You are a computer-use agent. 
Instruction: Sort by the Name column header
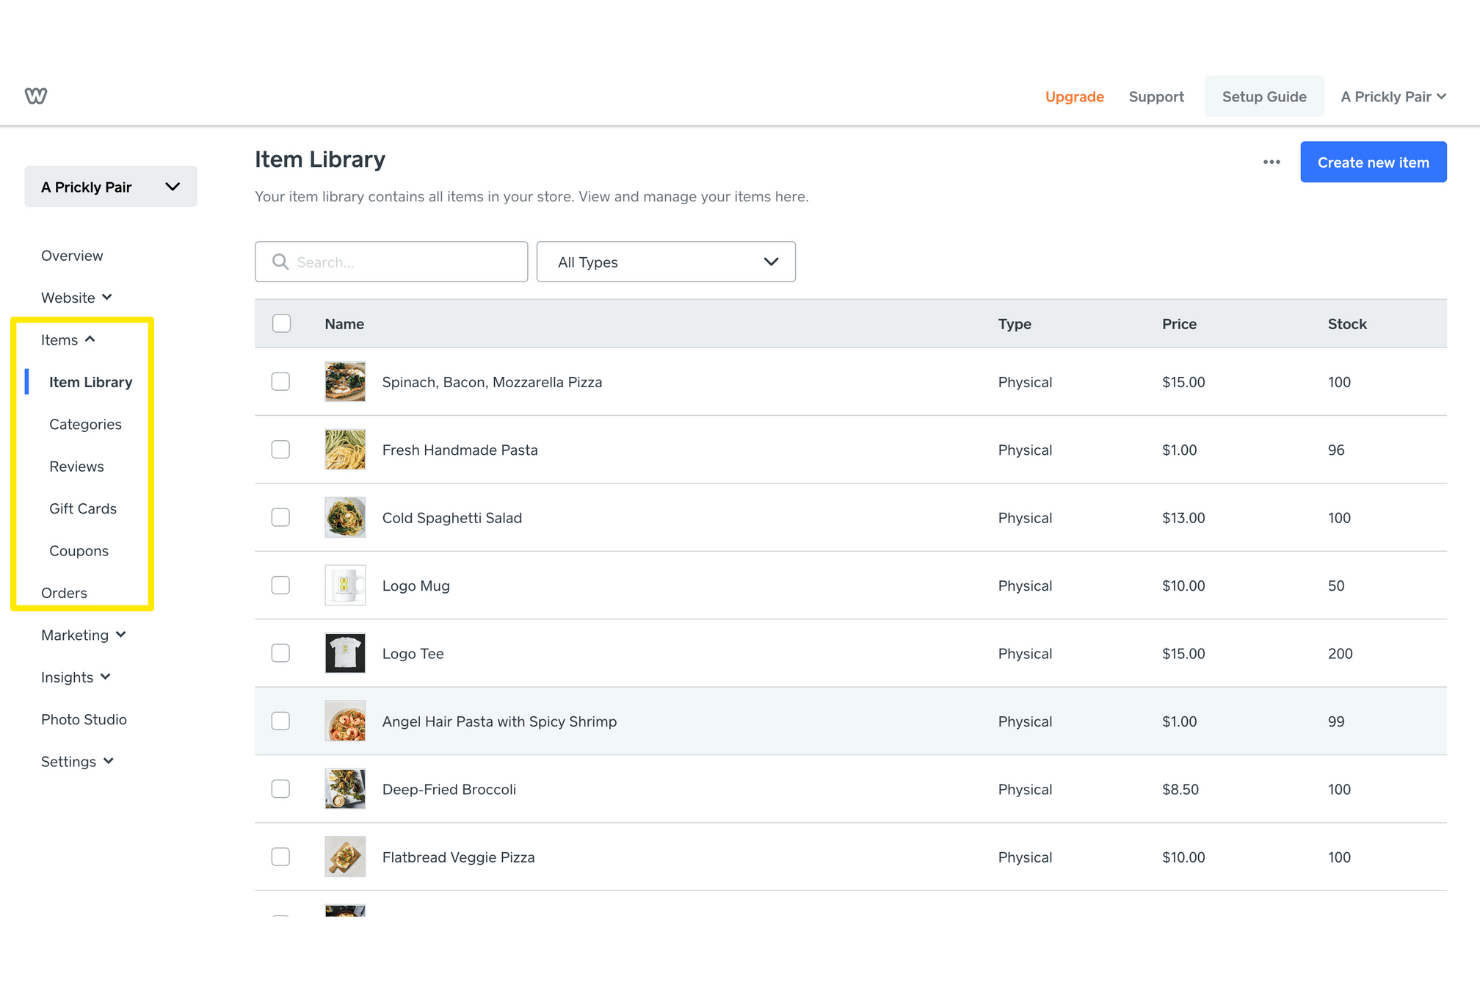coord(344,324)
